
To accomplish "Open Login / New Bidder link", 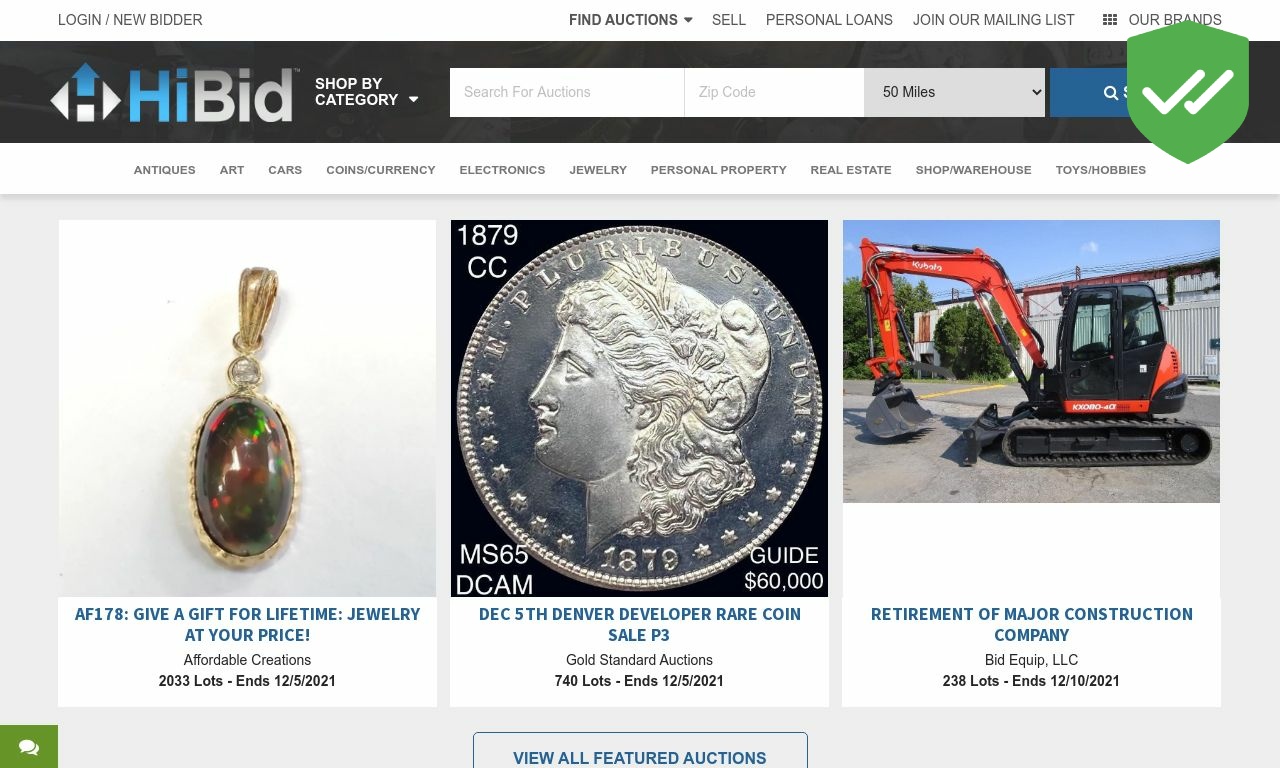I will [130, 20].
